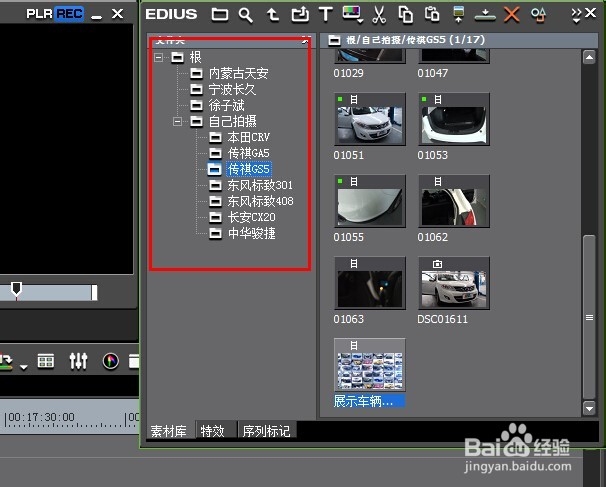Paste clip with clipboard icon
This screenshot has height=487, width=606.
tap(432, 14)
